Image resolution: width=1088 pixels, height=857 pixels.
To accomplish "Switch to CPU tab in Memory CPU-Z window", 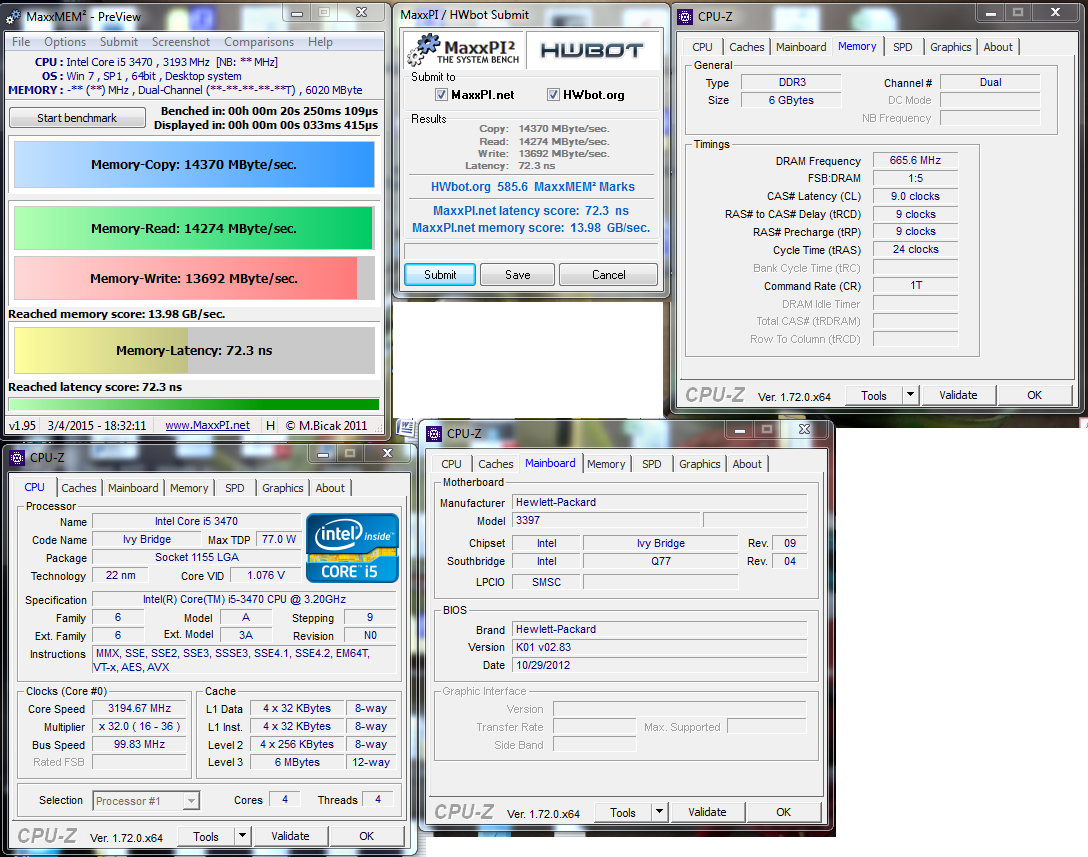I will click(702, 46).
